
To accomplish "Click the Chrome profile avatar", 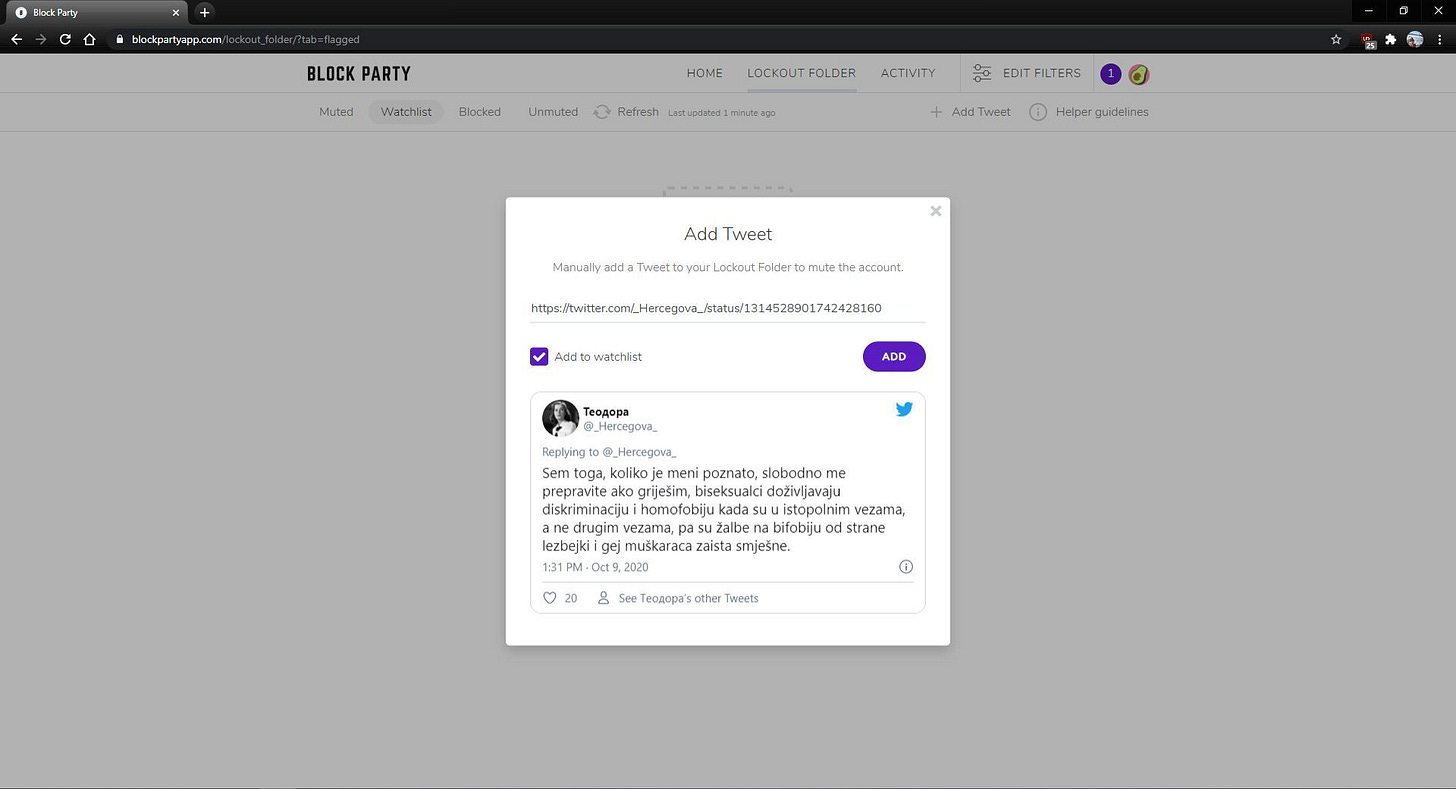I will pos(1415,40).
